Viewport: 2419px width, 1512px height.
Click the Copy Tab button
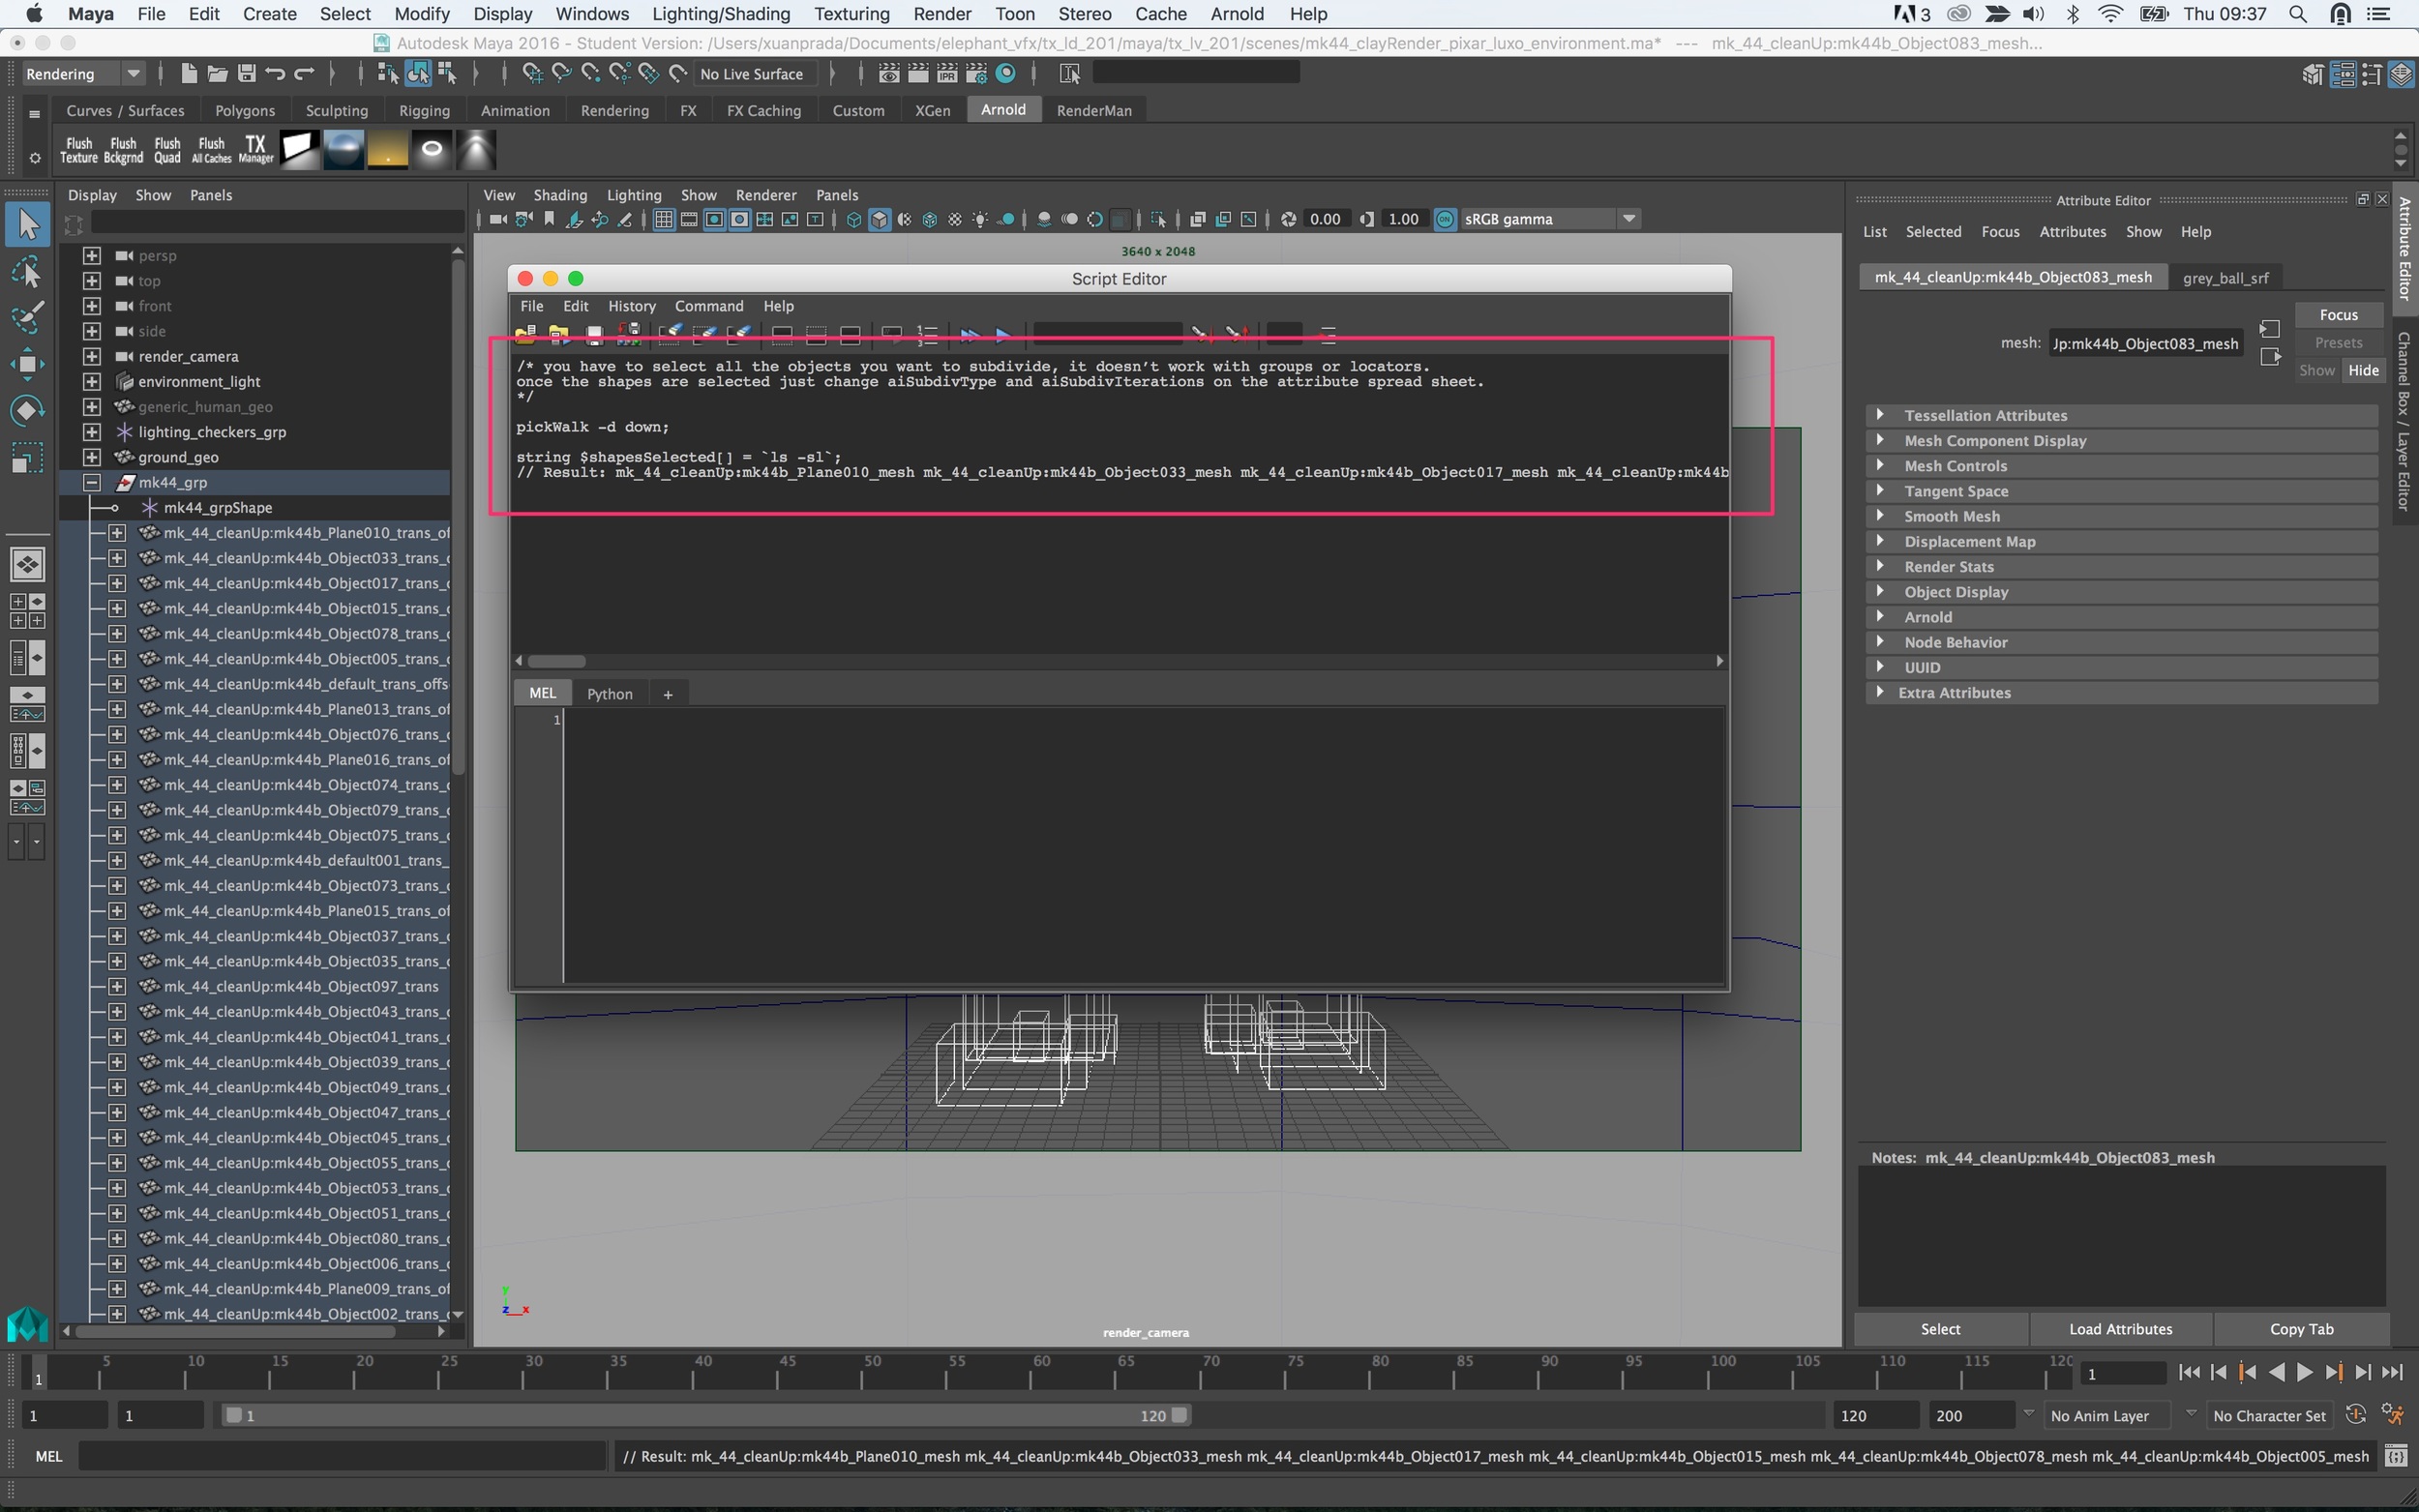(x=2301, y=1329)
